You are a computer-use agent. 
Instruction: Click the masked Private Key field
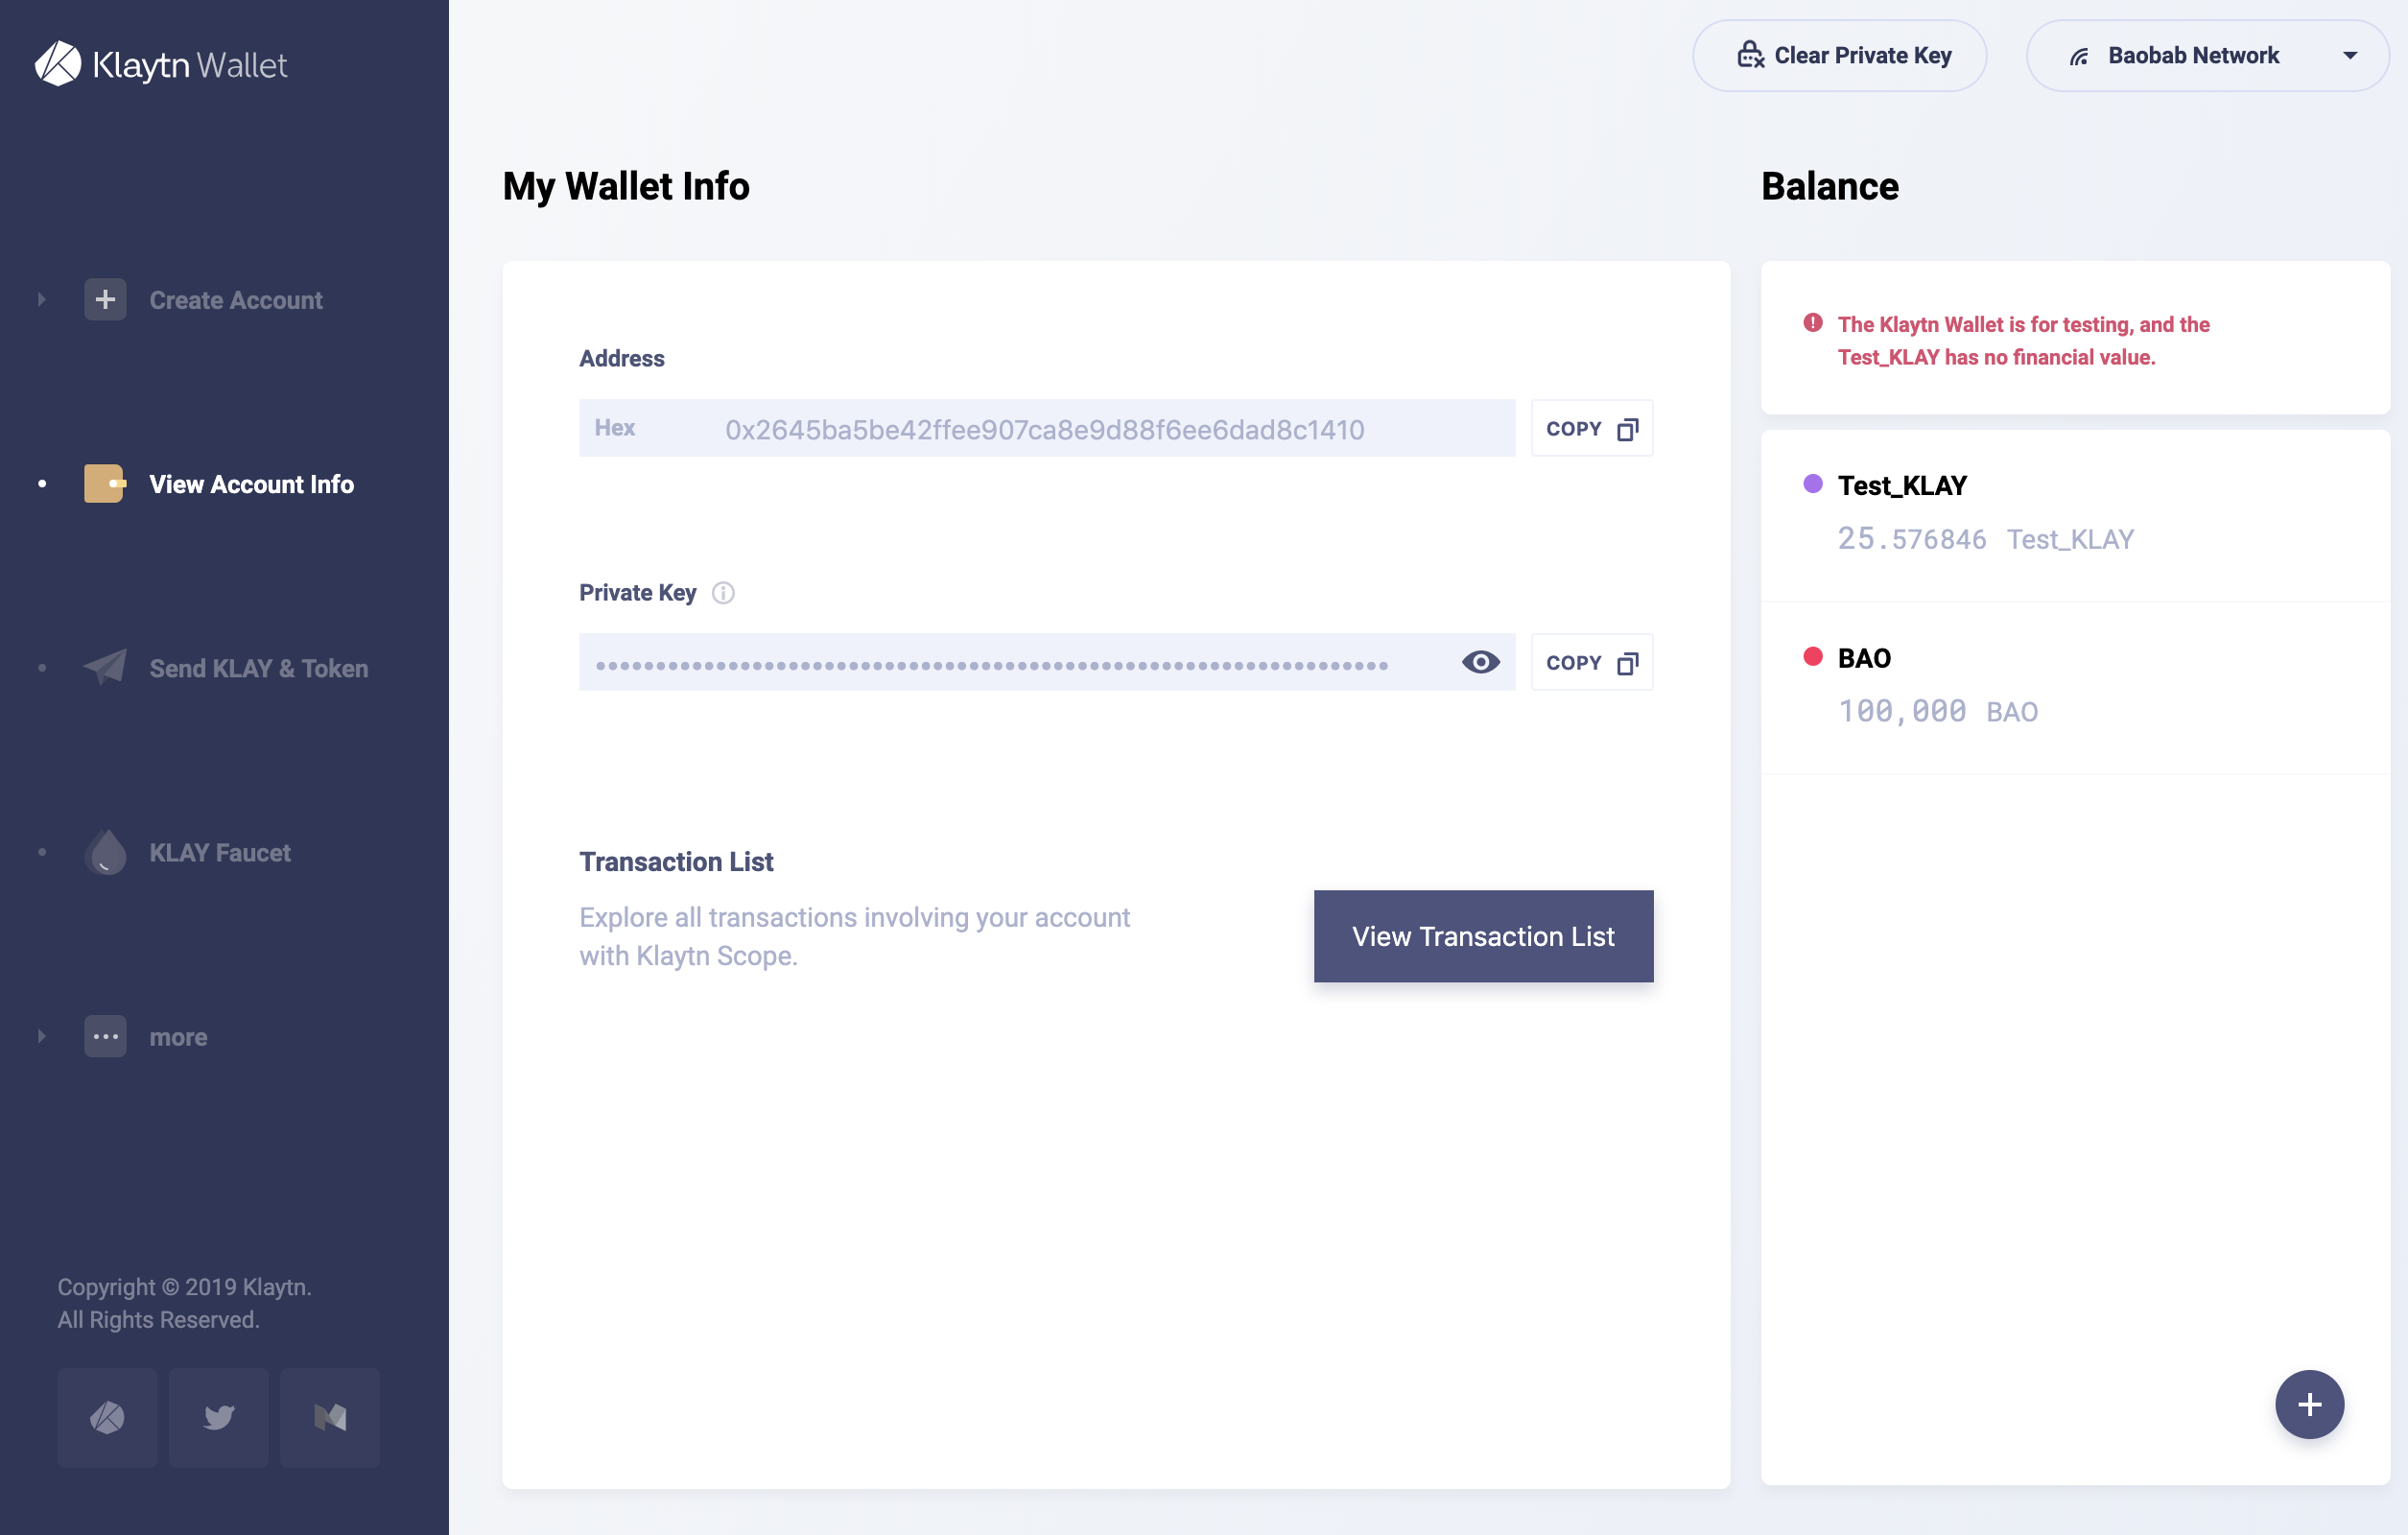[x=1047, y=662]
